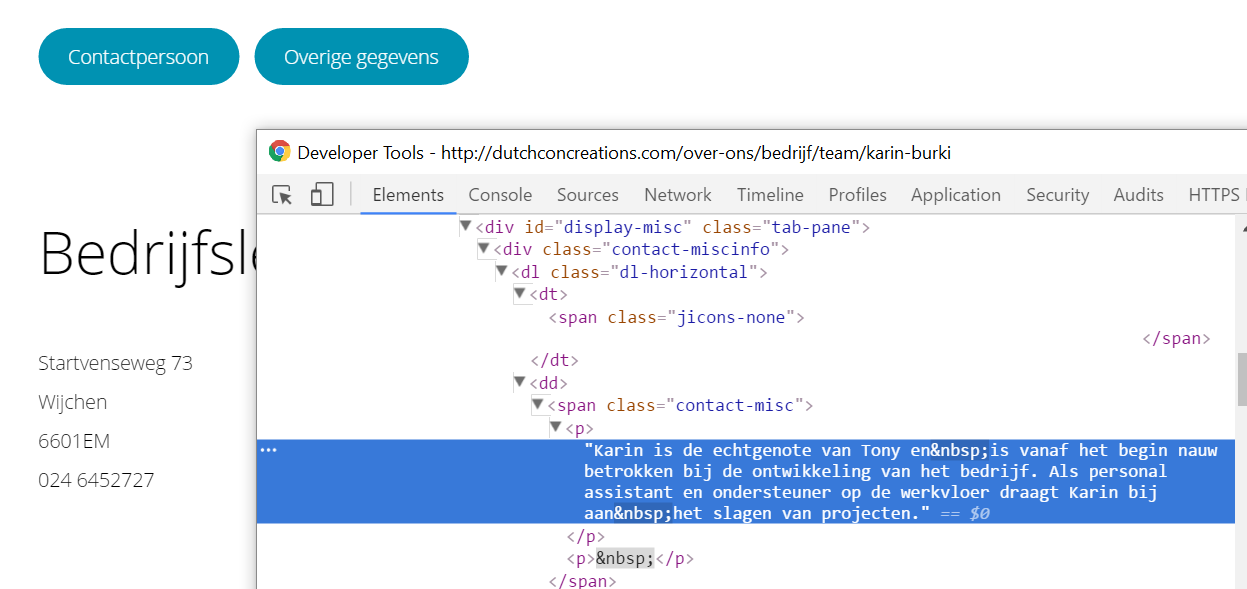The height and width of the screenshot is (589, 1247).
Task: Open the Profiles tab
Action: (857, 195)
